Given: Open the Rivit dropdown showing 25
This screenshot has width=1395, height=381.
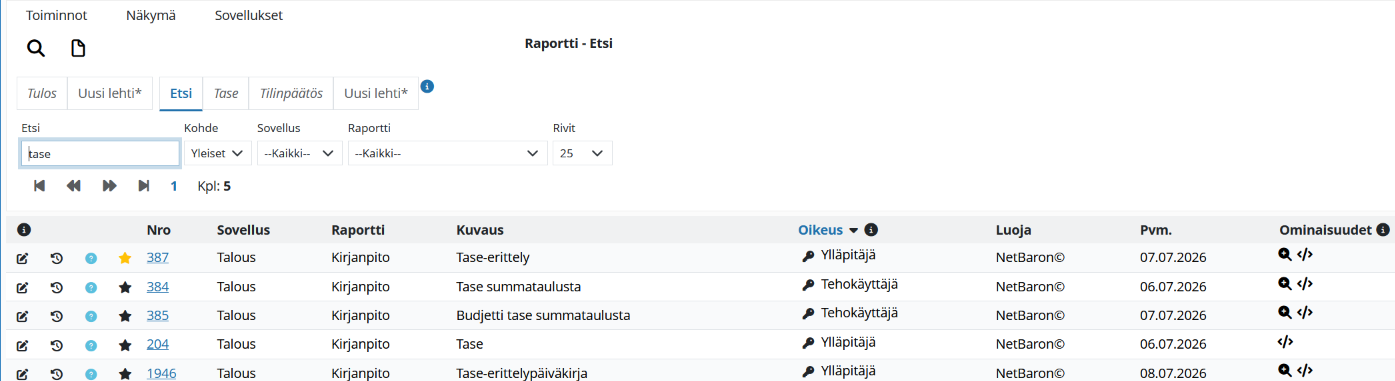Looking at the screenshot, I should click(582, 153).
